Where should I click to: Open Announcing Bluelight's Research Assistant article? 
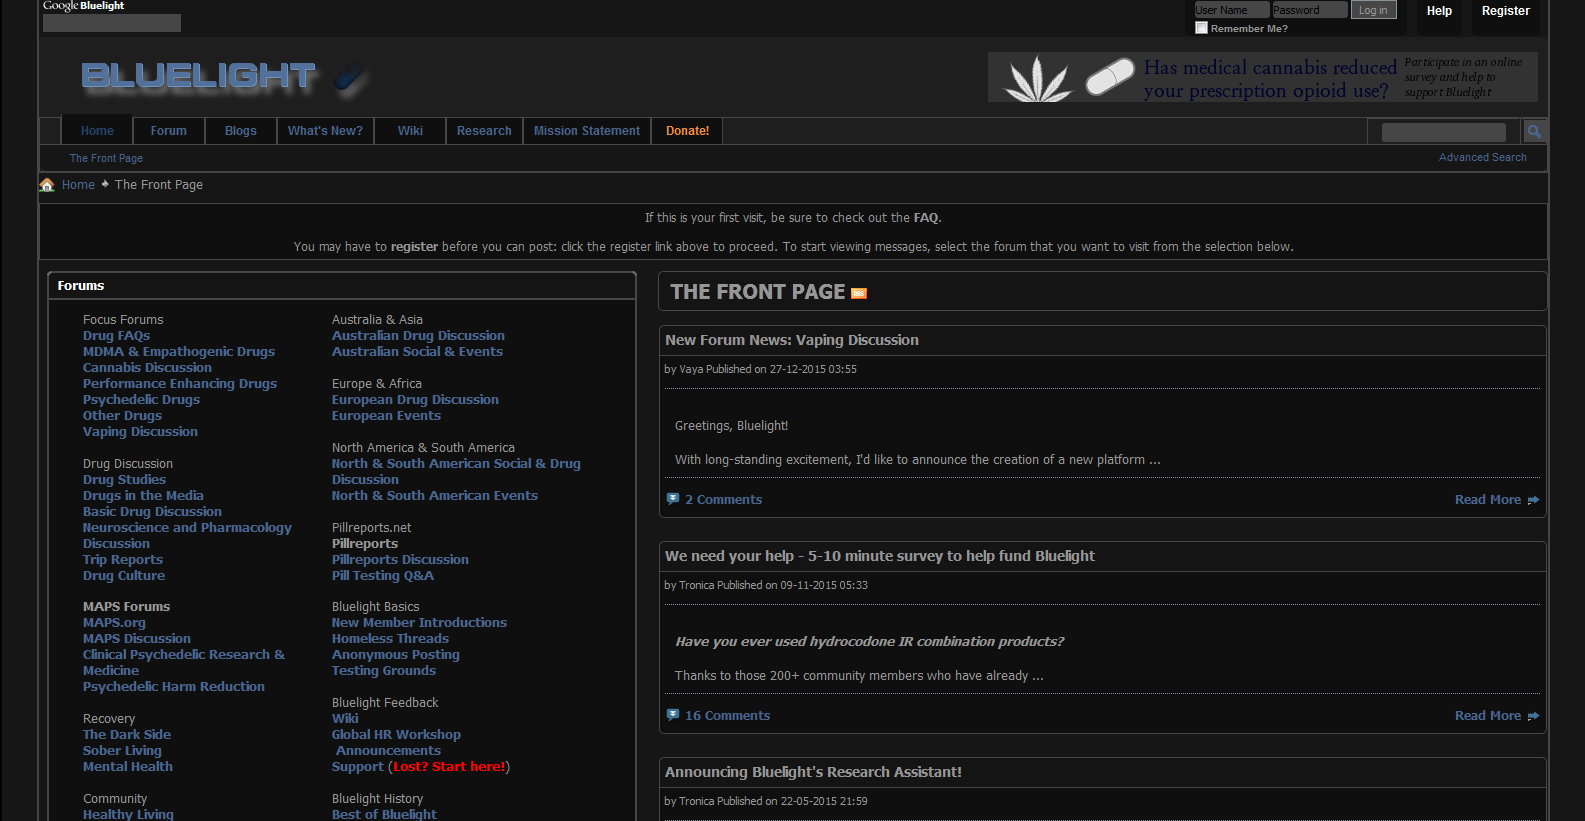coord(813,772)
